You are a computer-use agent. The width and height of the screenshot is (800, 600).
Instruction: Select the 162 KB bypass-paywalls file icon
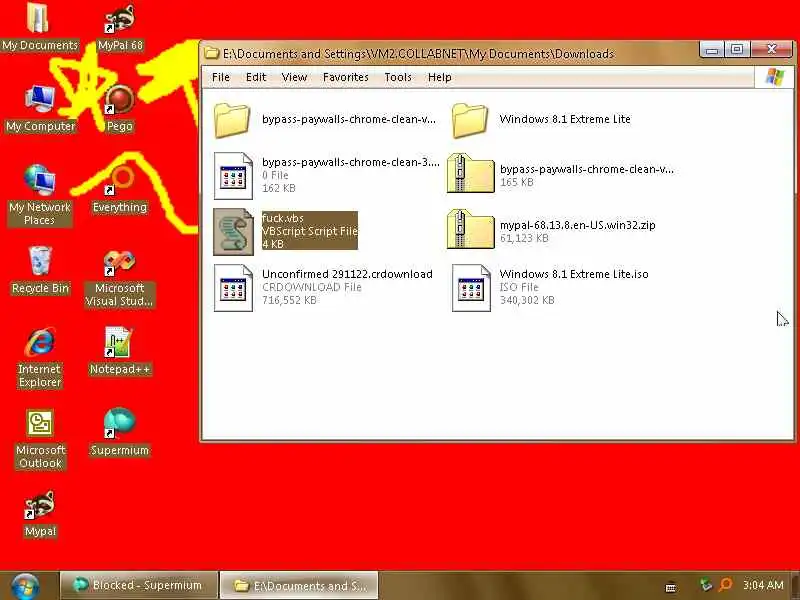[x=233, y=176]
